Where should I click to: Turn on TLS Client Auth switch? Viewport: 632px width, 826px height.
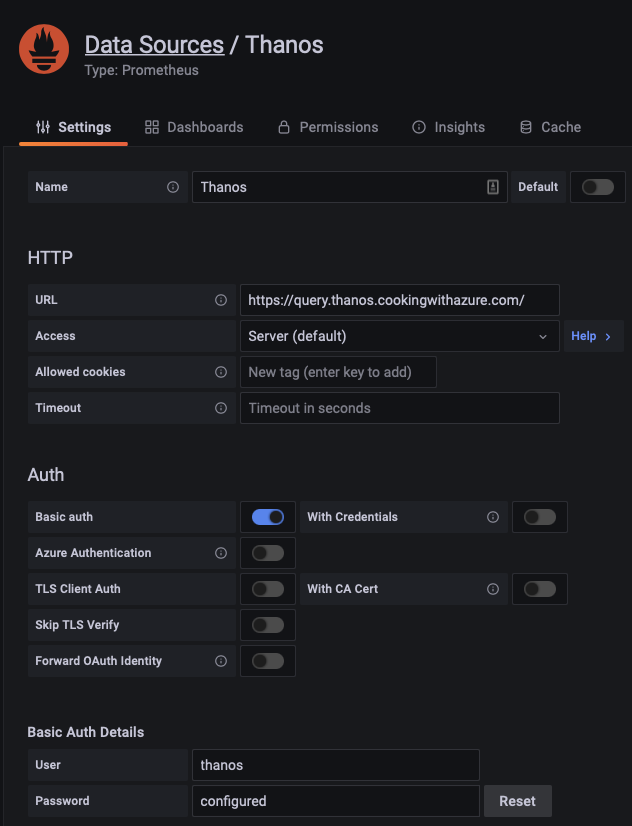click(268, 589)
